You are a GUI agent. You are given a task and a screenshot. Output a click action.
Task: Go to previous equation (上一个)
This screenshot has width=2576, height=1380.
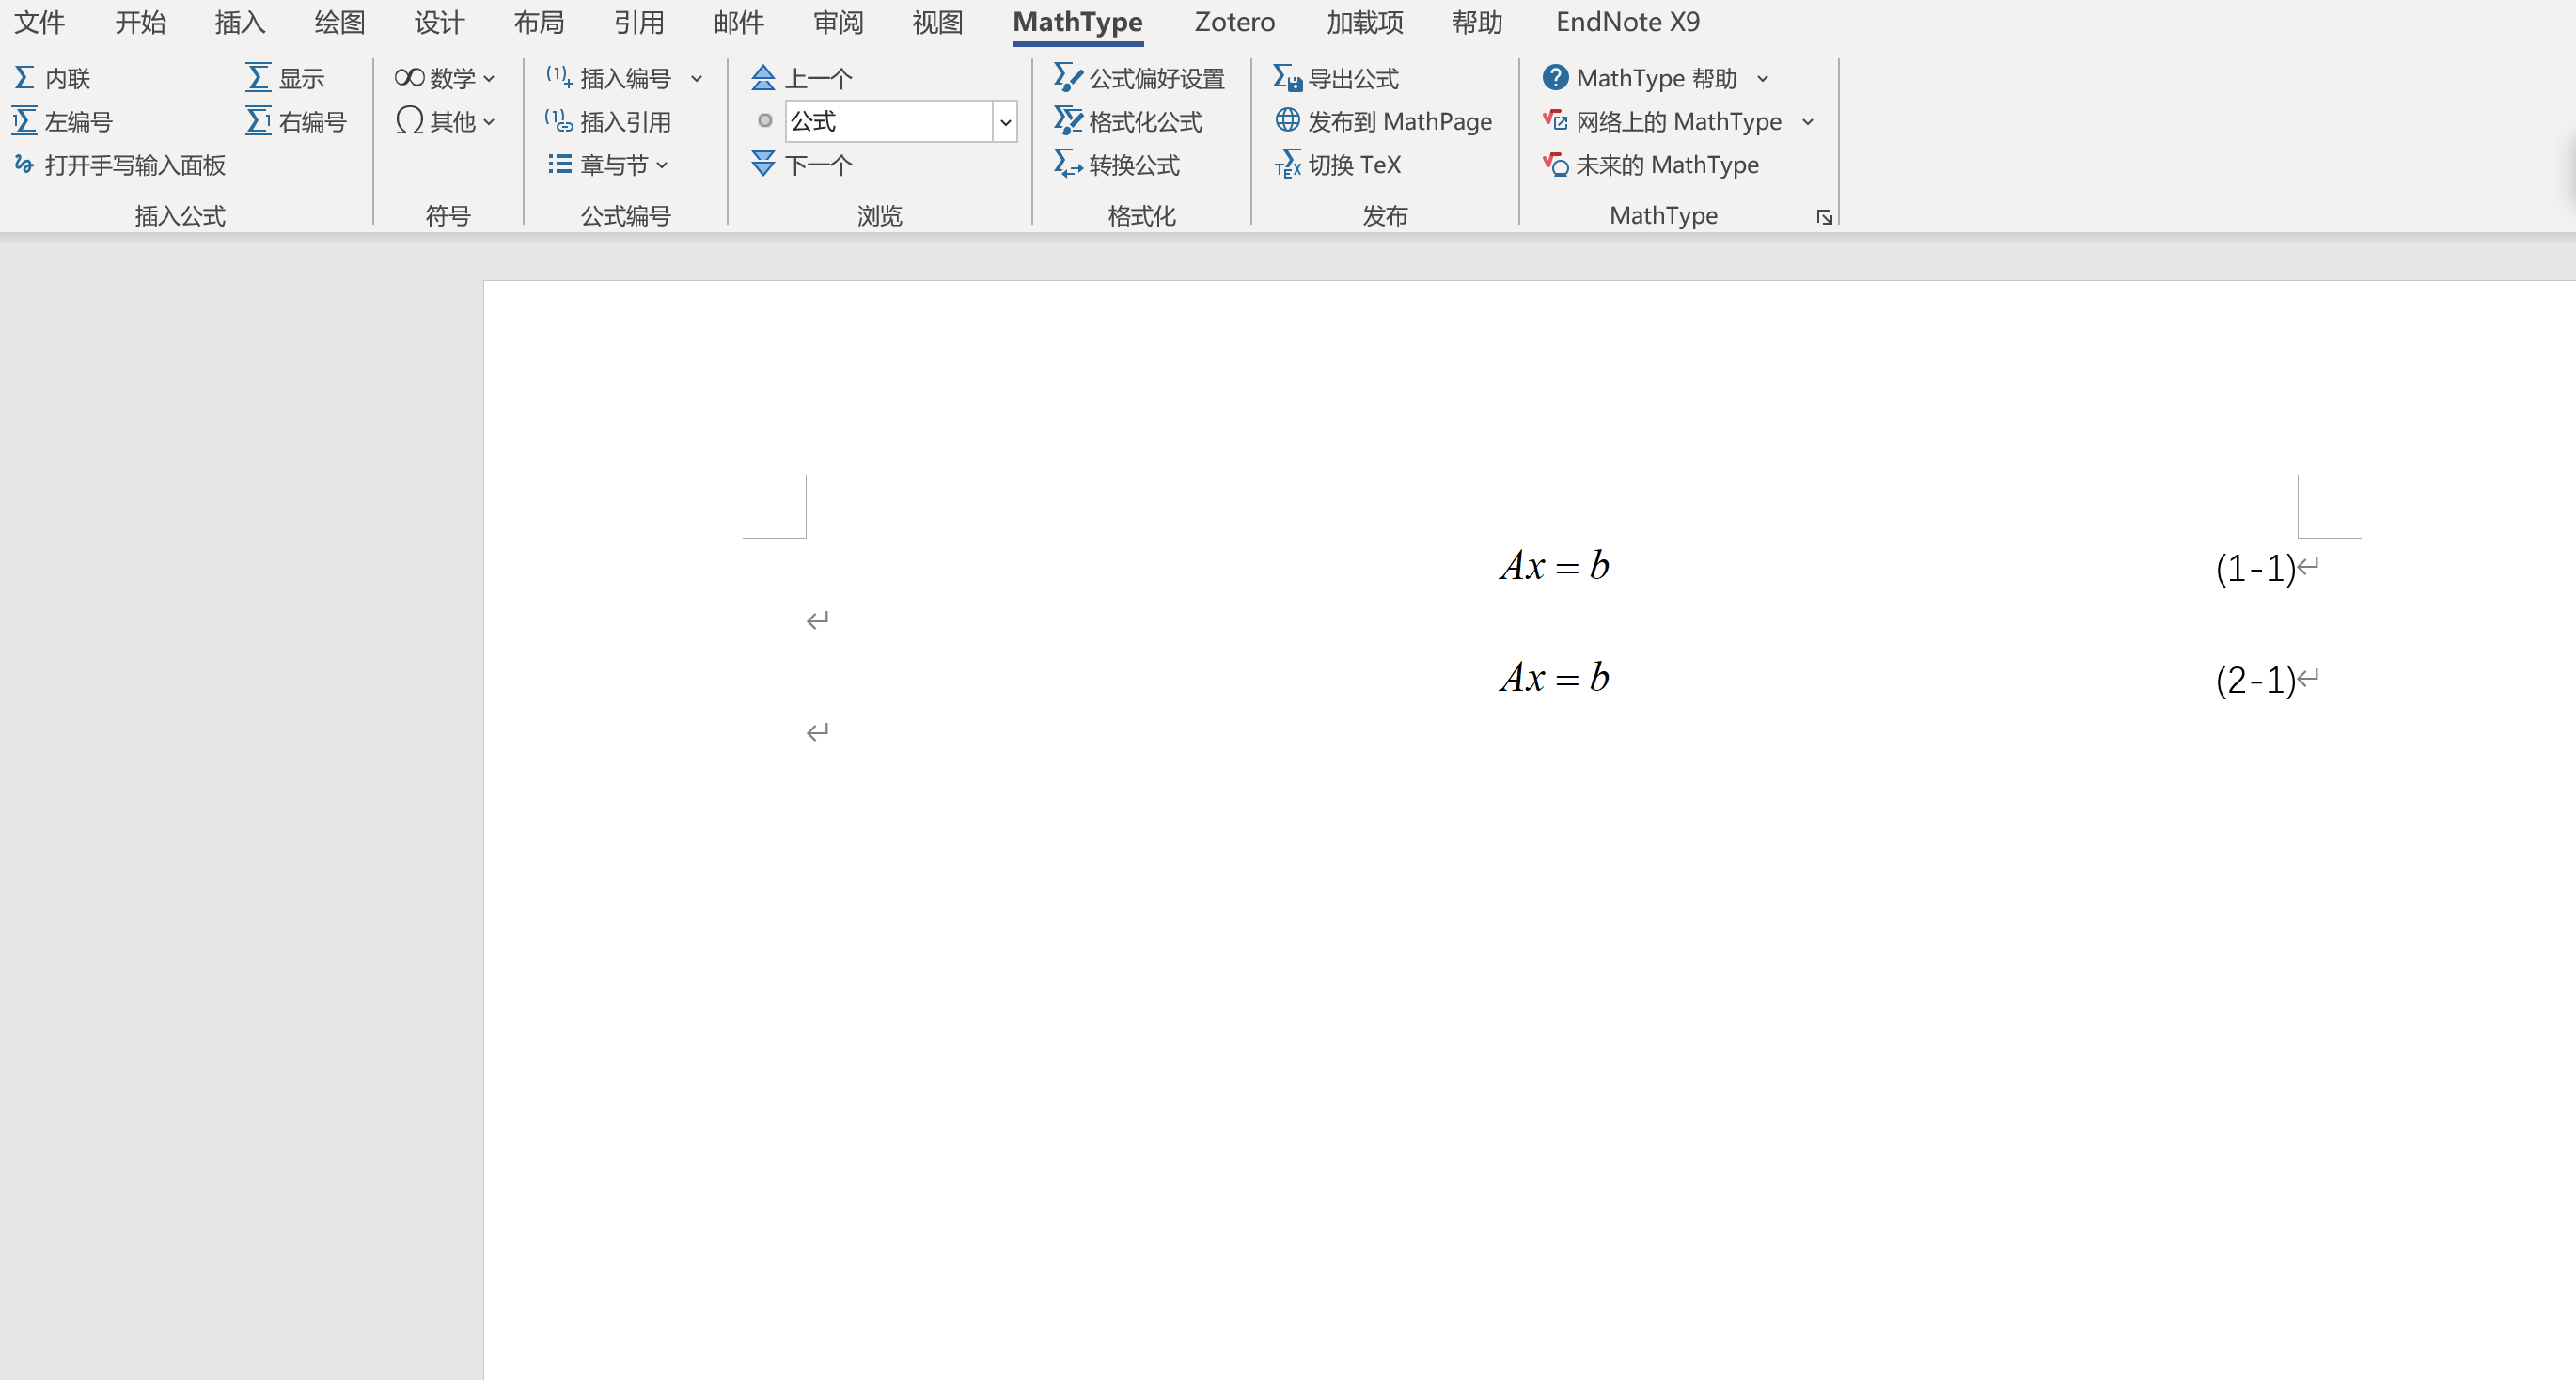tap(803, 78)
